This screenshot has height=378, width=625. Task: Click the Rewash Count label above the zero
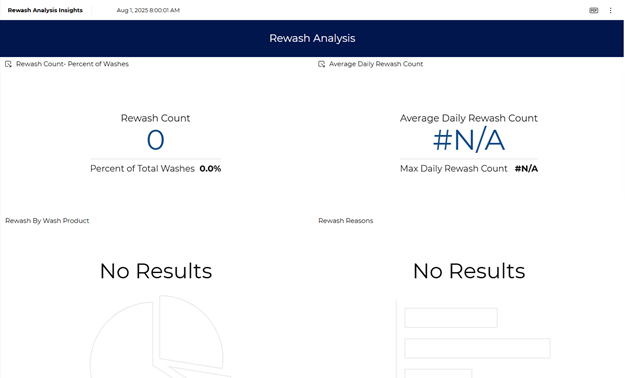tap(155, 118)
